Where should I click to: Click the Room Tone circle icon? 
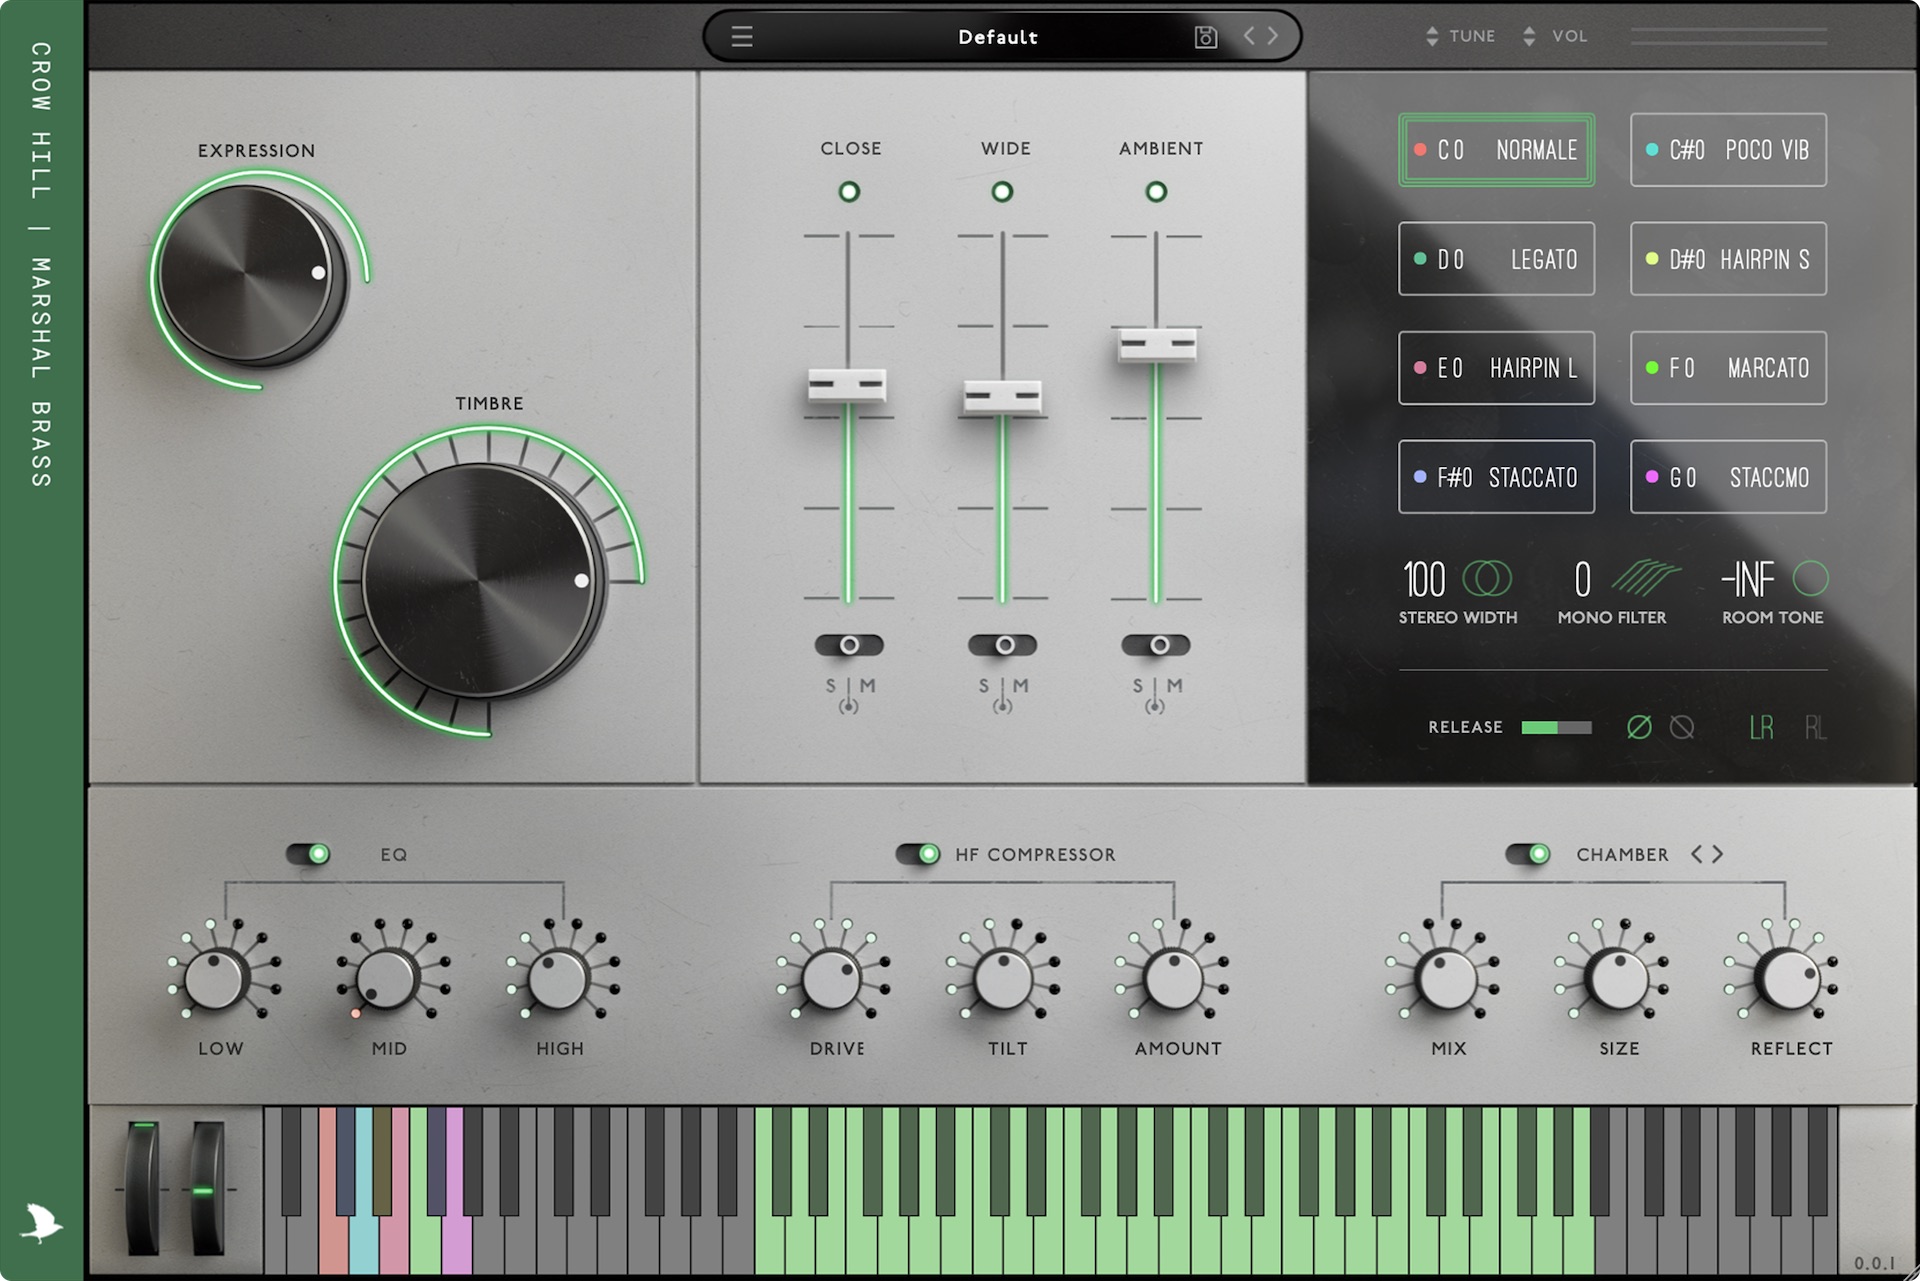(x=1810, y=578)
